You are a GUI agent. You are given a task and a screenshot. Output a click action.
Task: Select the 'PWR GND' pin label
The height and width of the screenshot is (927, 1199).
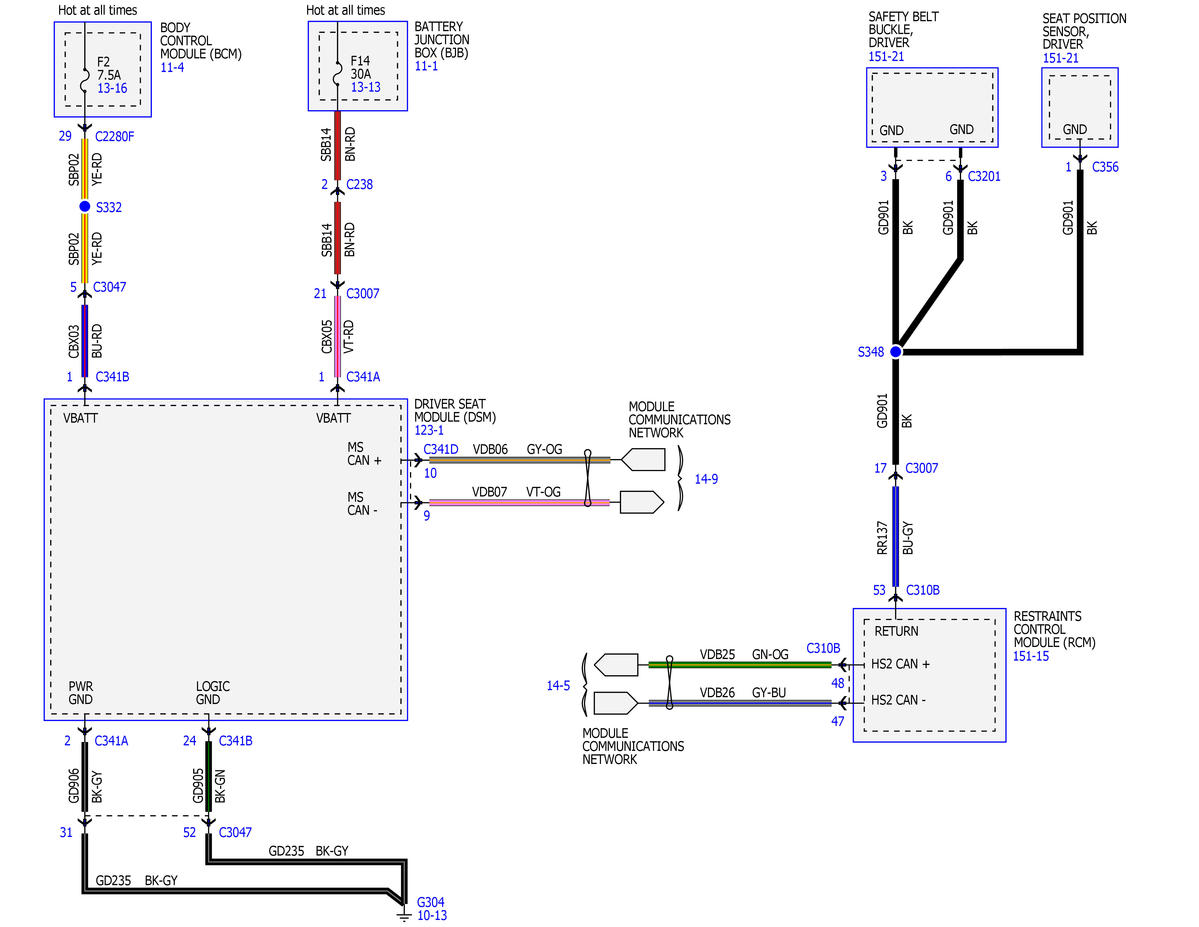(x=80, y=693)
